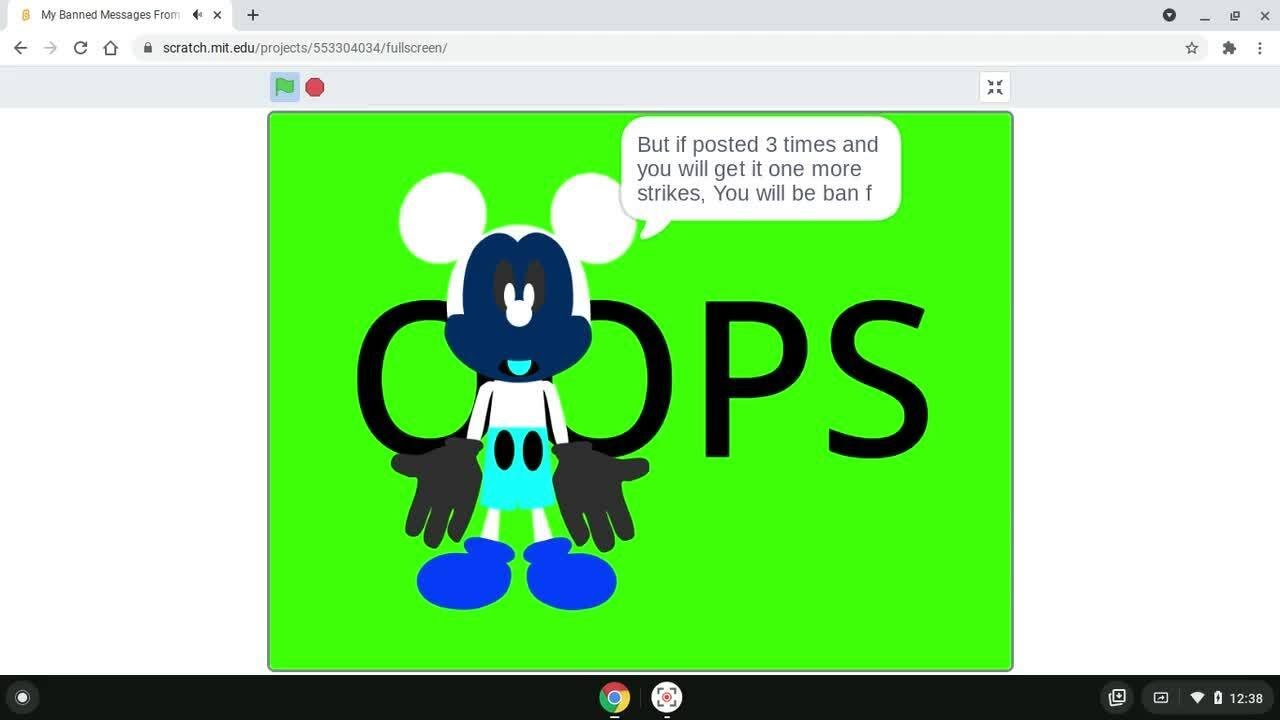View site information via the lock icon

tap(148, 48)
